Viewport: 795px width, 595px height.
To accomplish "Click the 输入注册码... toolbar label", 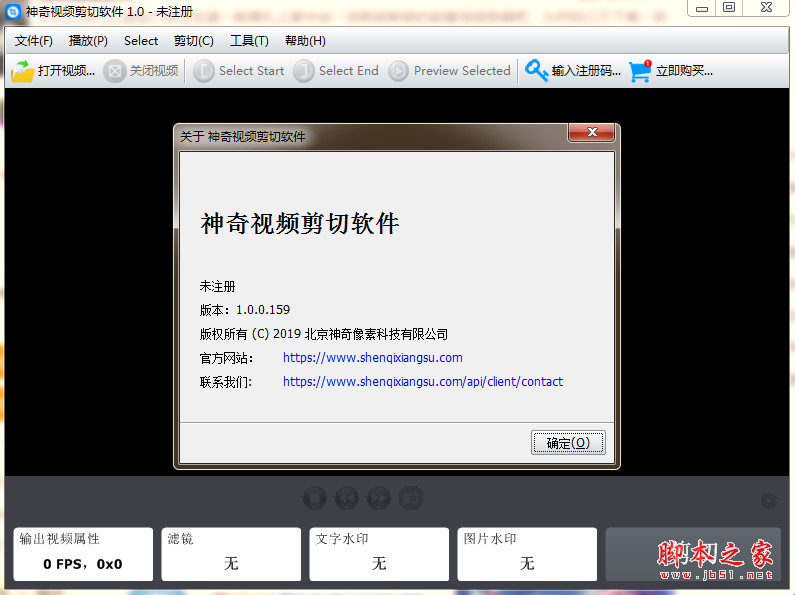I will (586, 71).
